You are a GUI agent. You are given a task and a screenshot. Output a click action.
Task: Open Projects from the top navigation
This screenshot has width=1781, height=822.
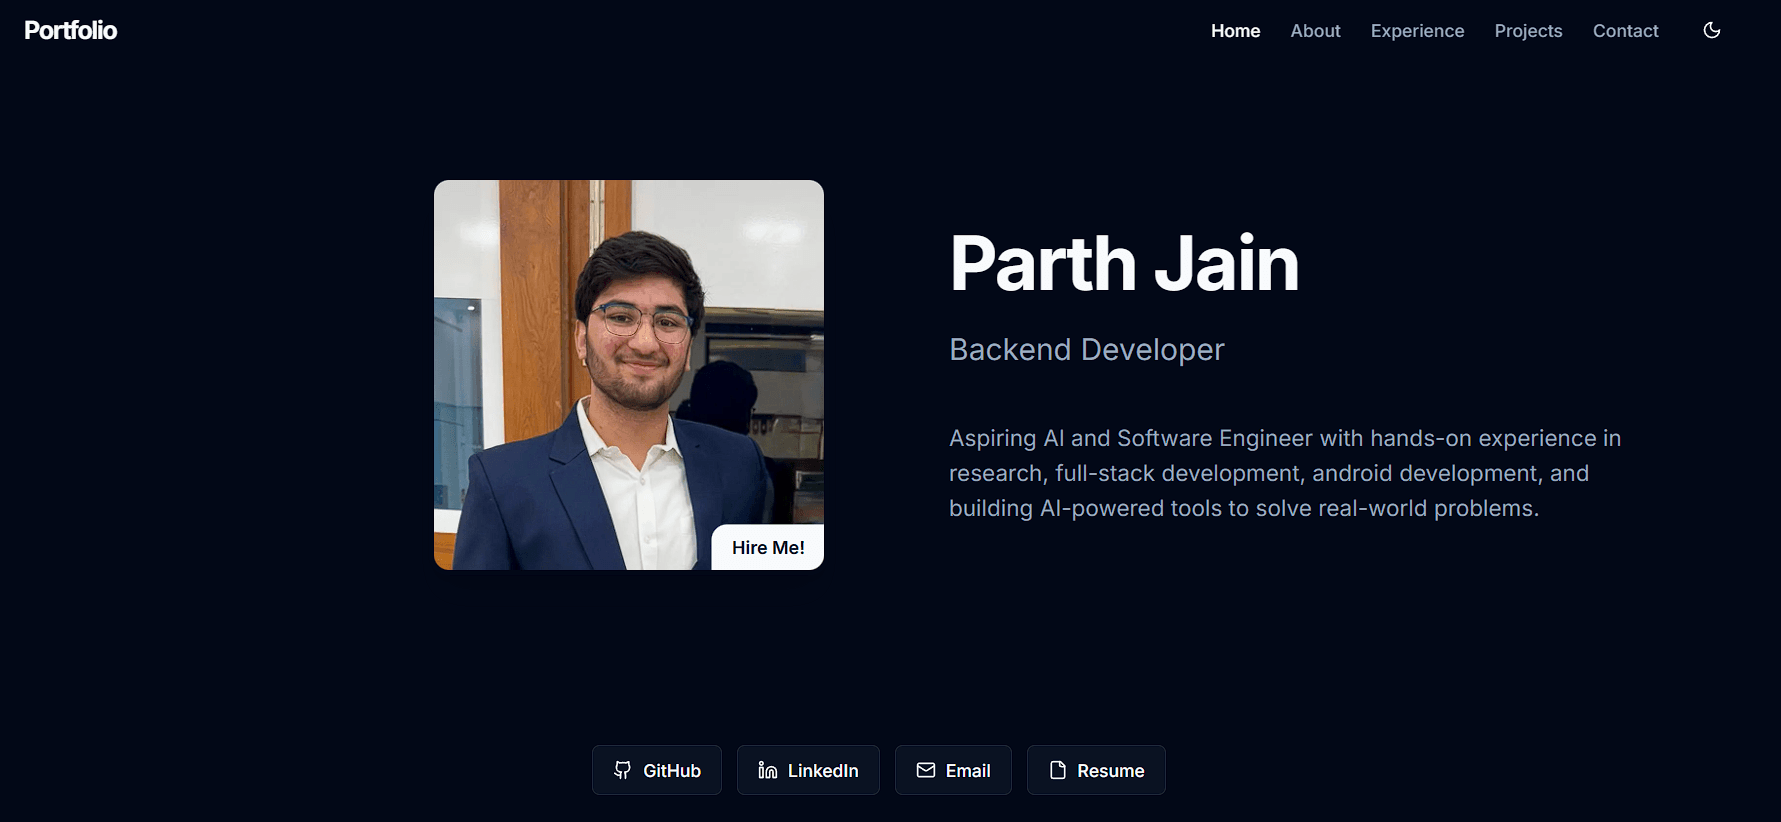(x=1528, y=31)
